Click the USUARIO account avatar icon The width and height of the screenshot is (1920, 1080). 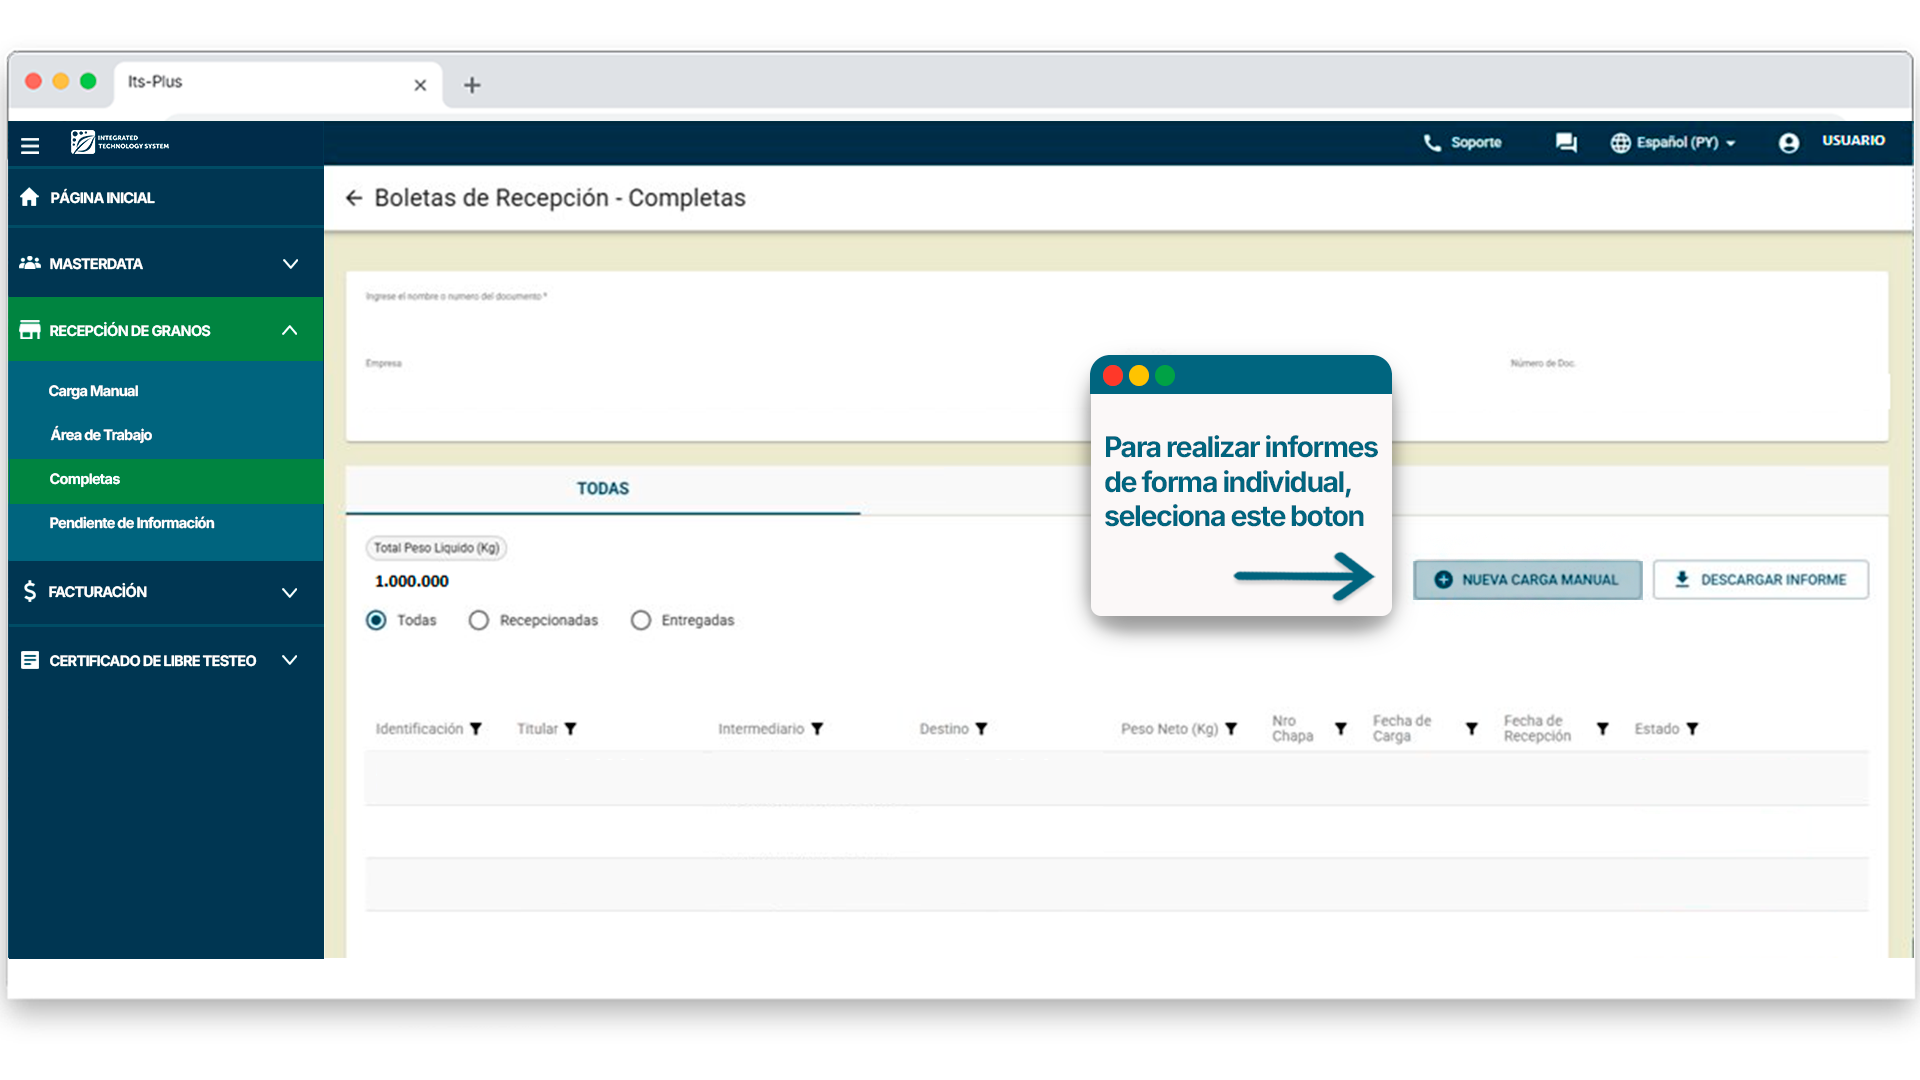1789,143
